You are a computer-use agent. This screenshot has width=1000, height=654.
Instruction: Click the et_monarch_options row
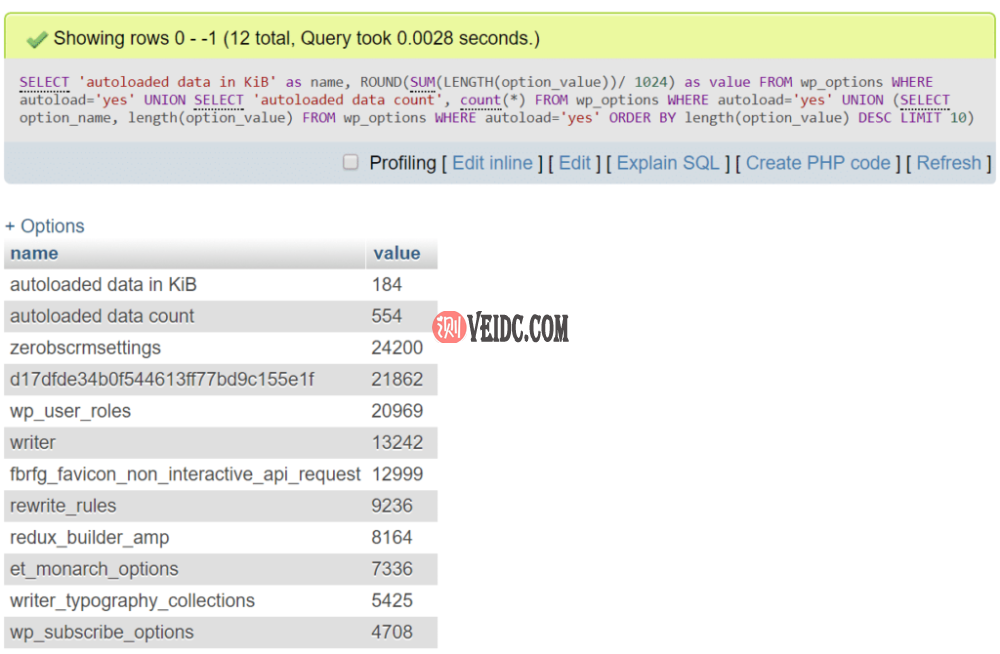94,569
